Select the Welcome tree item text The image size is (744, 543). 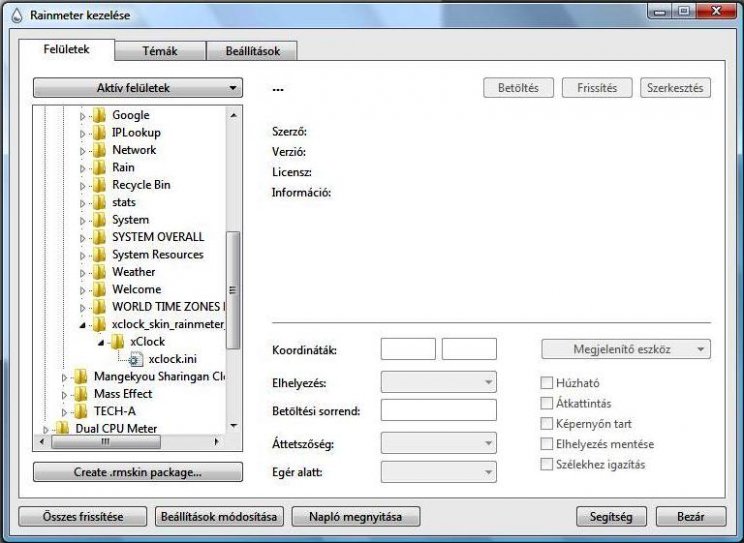(x=137, y=290)
